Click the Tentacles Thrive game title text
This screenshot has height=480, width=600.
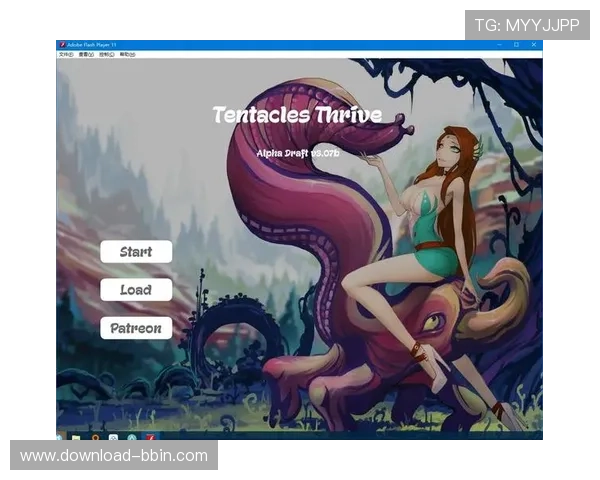pos(297,115)
